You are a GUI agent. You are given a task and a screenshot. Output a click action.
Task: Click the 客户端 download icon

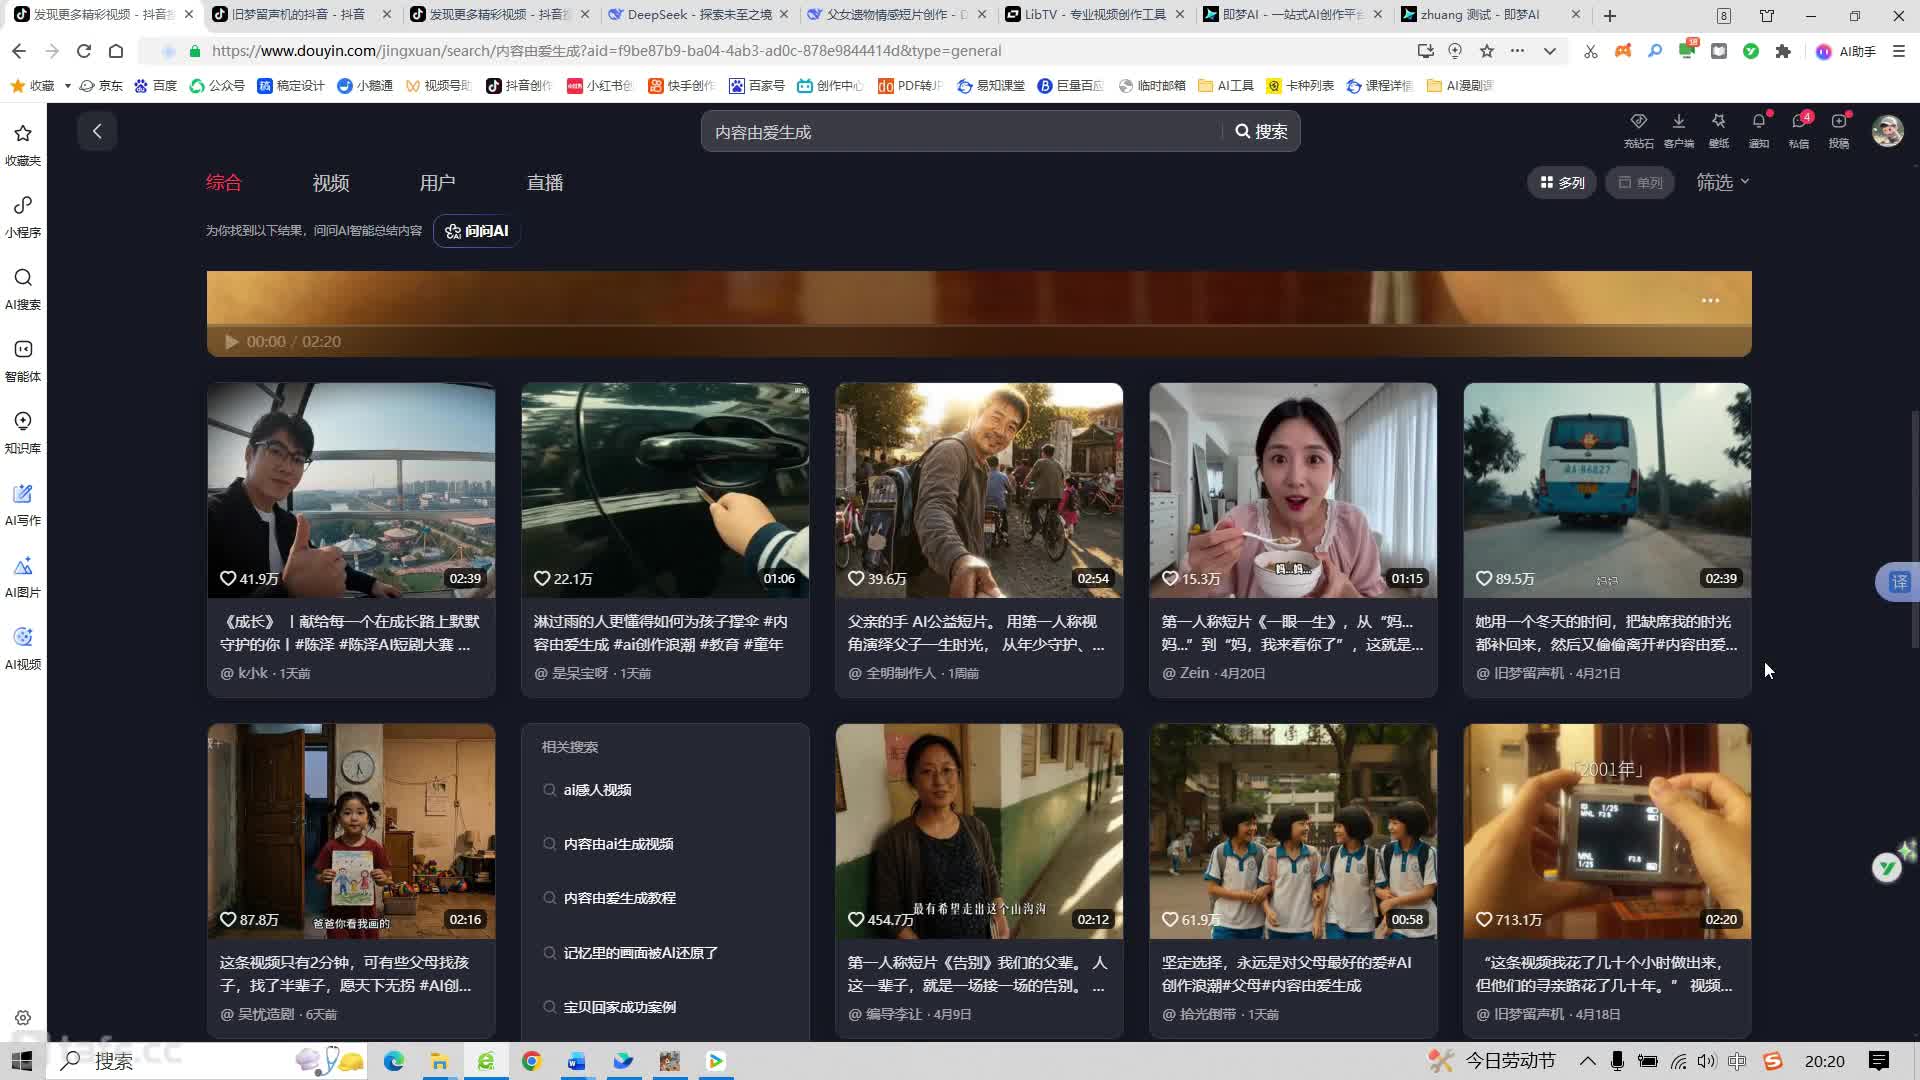pos(1679,130)
